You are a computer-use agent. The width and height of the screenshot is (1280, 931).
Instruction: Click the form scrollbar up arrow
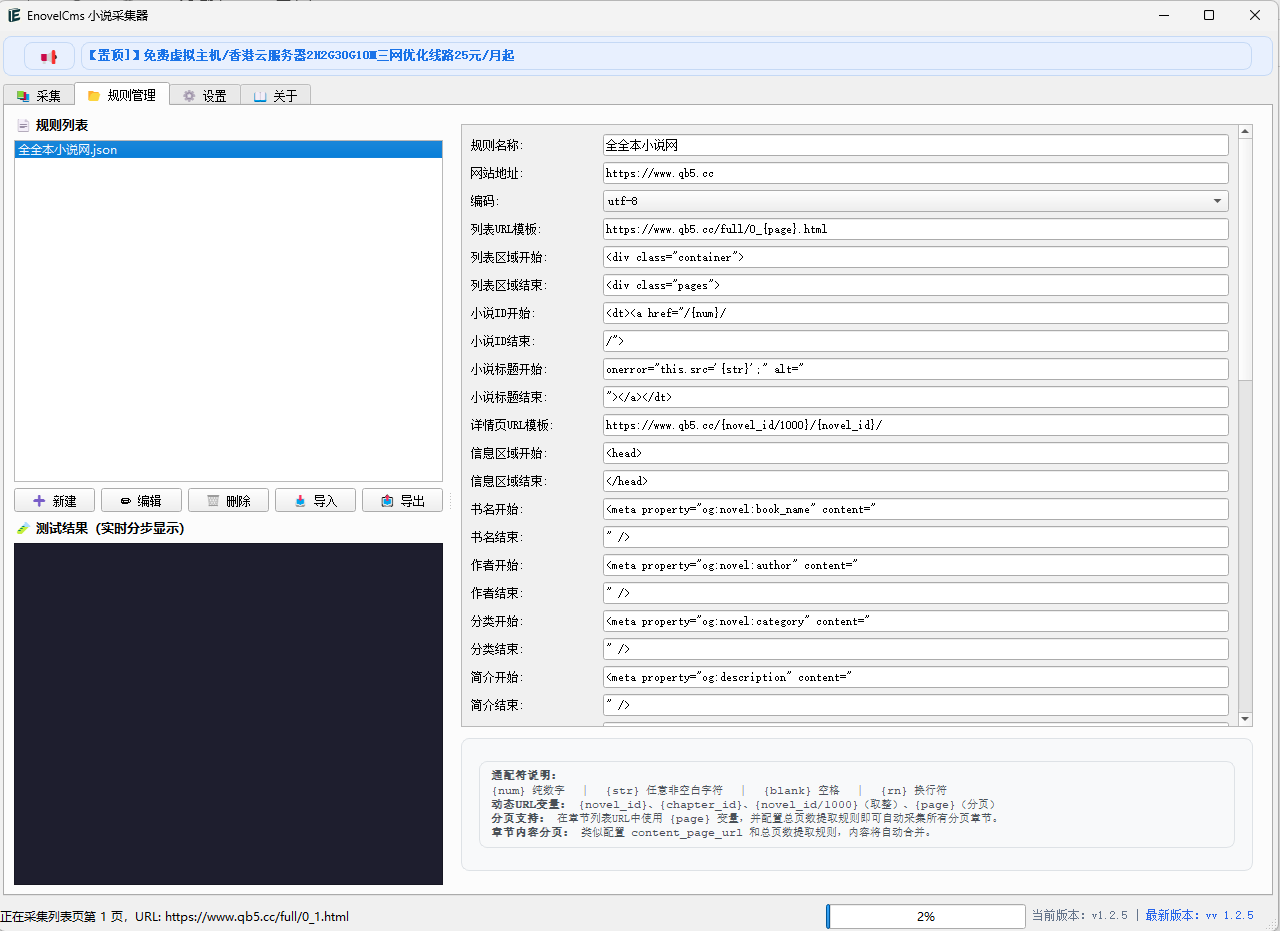click(1245, 131)
